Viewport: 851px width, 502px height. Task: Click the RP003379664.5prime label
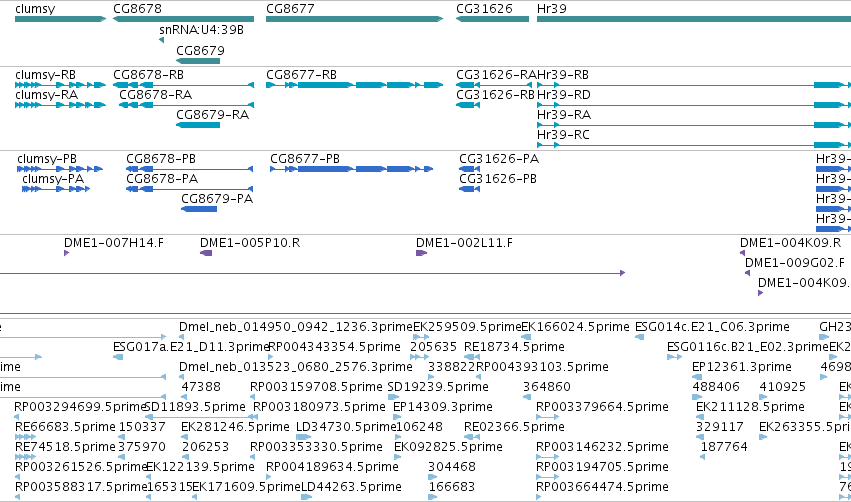point(602,408)
